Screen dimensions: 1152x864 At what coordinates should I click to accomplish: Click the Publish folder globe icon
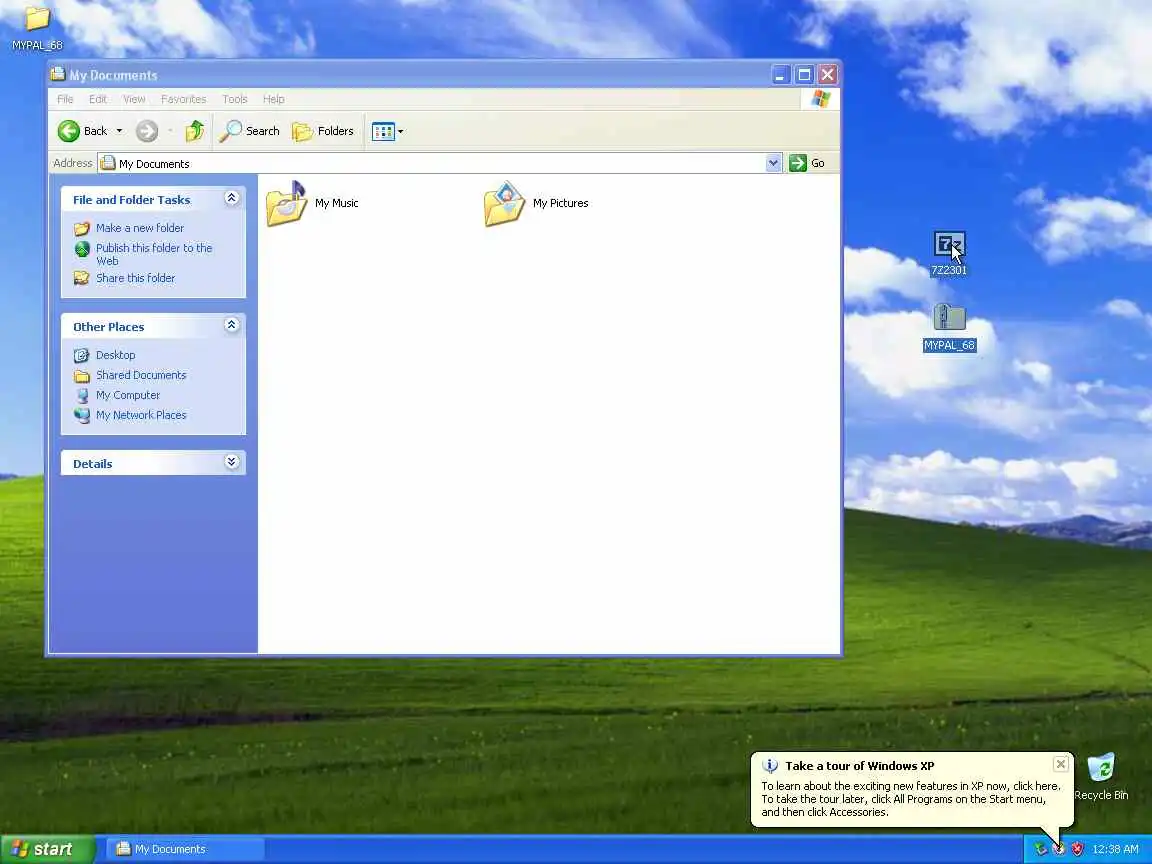pyautogui.click(x=82, y=249)
